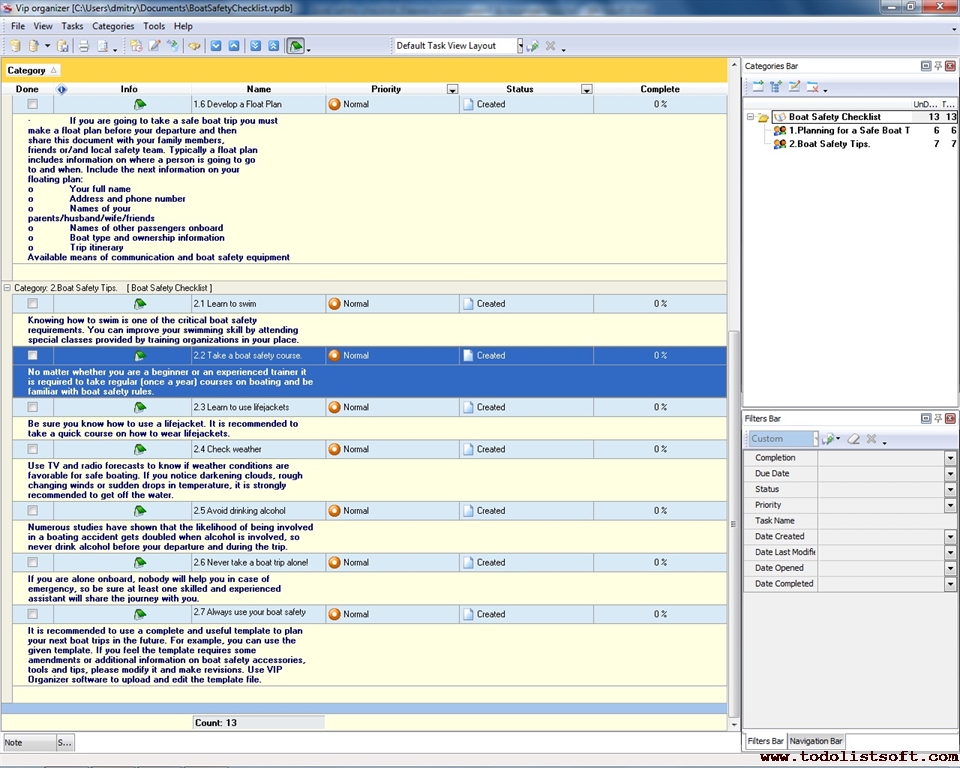Collapse the Boat Safety Checklist tree node
This screenshot has height=768, width=960.
750,117
